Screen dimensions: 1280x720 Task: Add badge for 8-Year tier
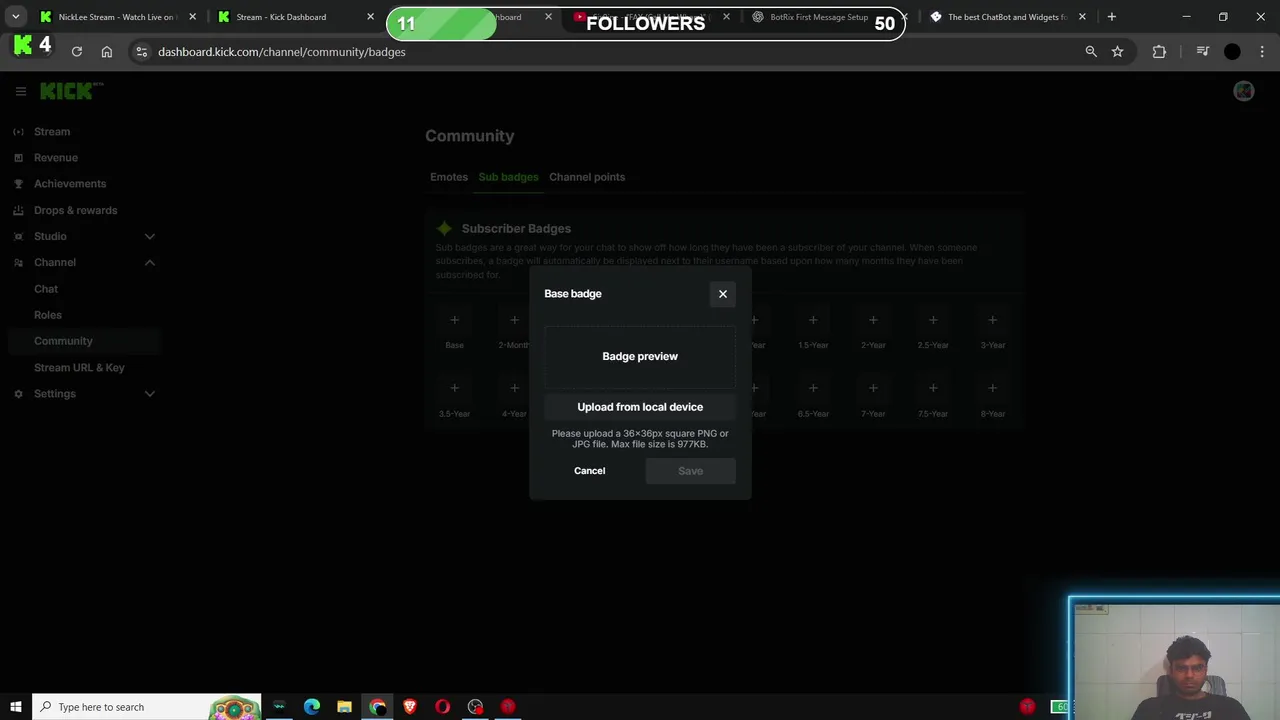(992, 388)
